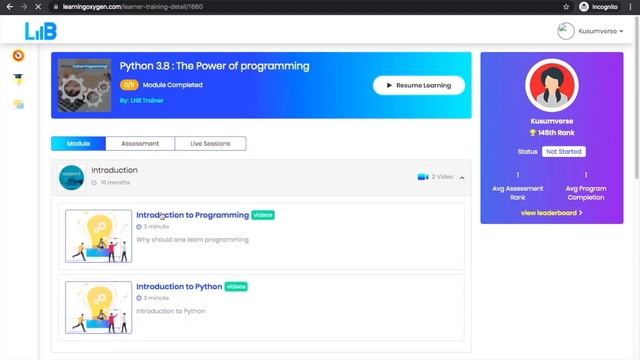Viewport: 640px width, 360px height.
Task: Open the graduation cap sidebar icon
Action: pos(18,79)
